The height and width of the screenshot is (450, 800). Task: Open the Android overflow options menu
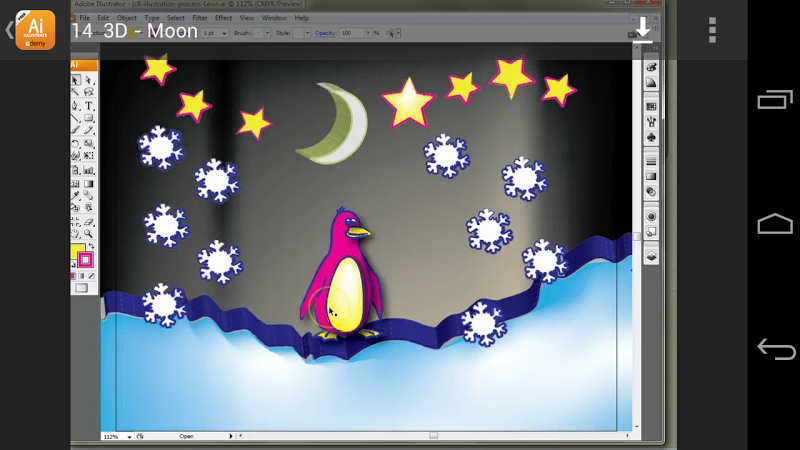pyautogui.click(x=712, y=30)
